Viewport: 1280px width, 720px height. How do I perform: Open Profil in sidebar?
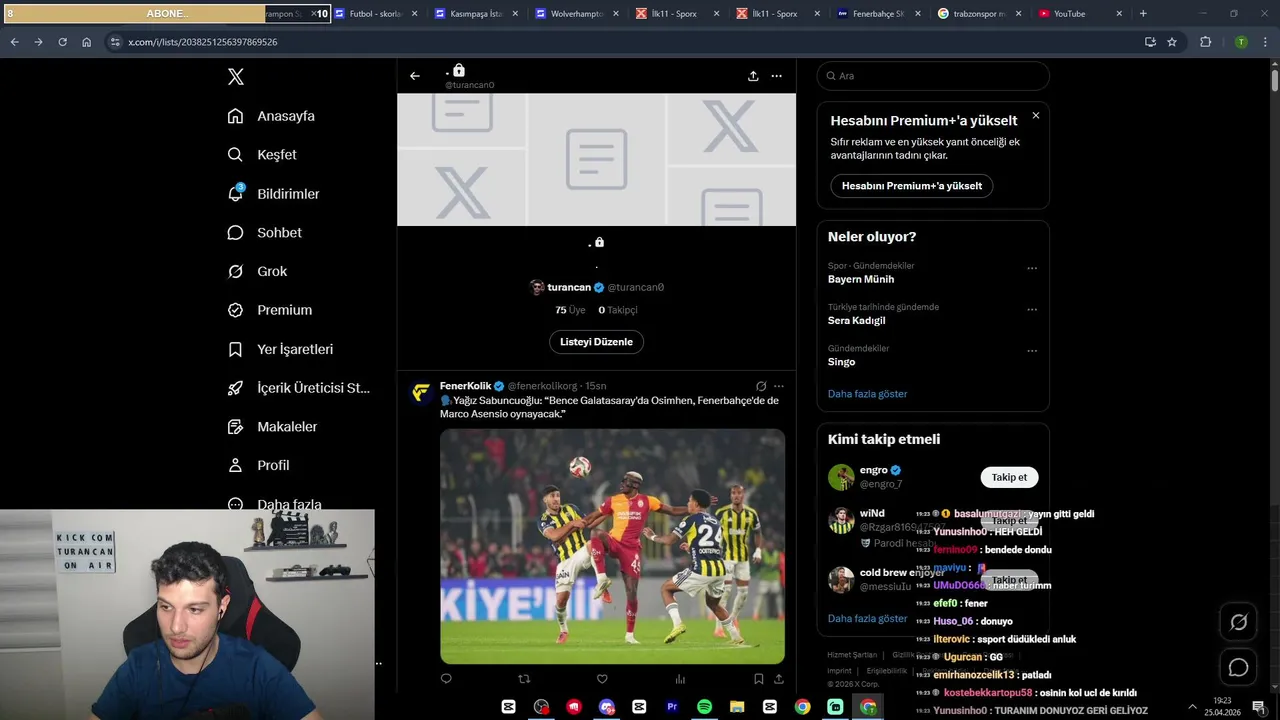click(258, 465)
